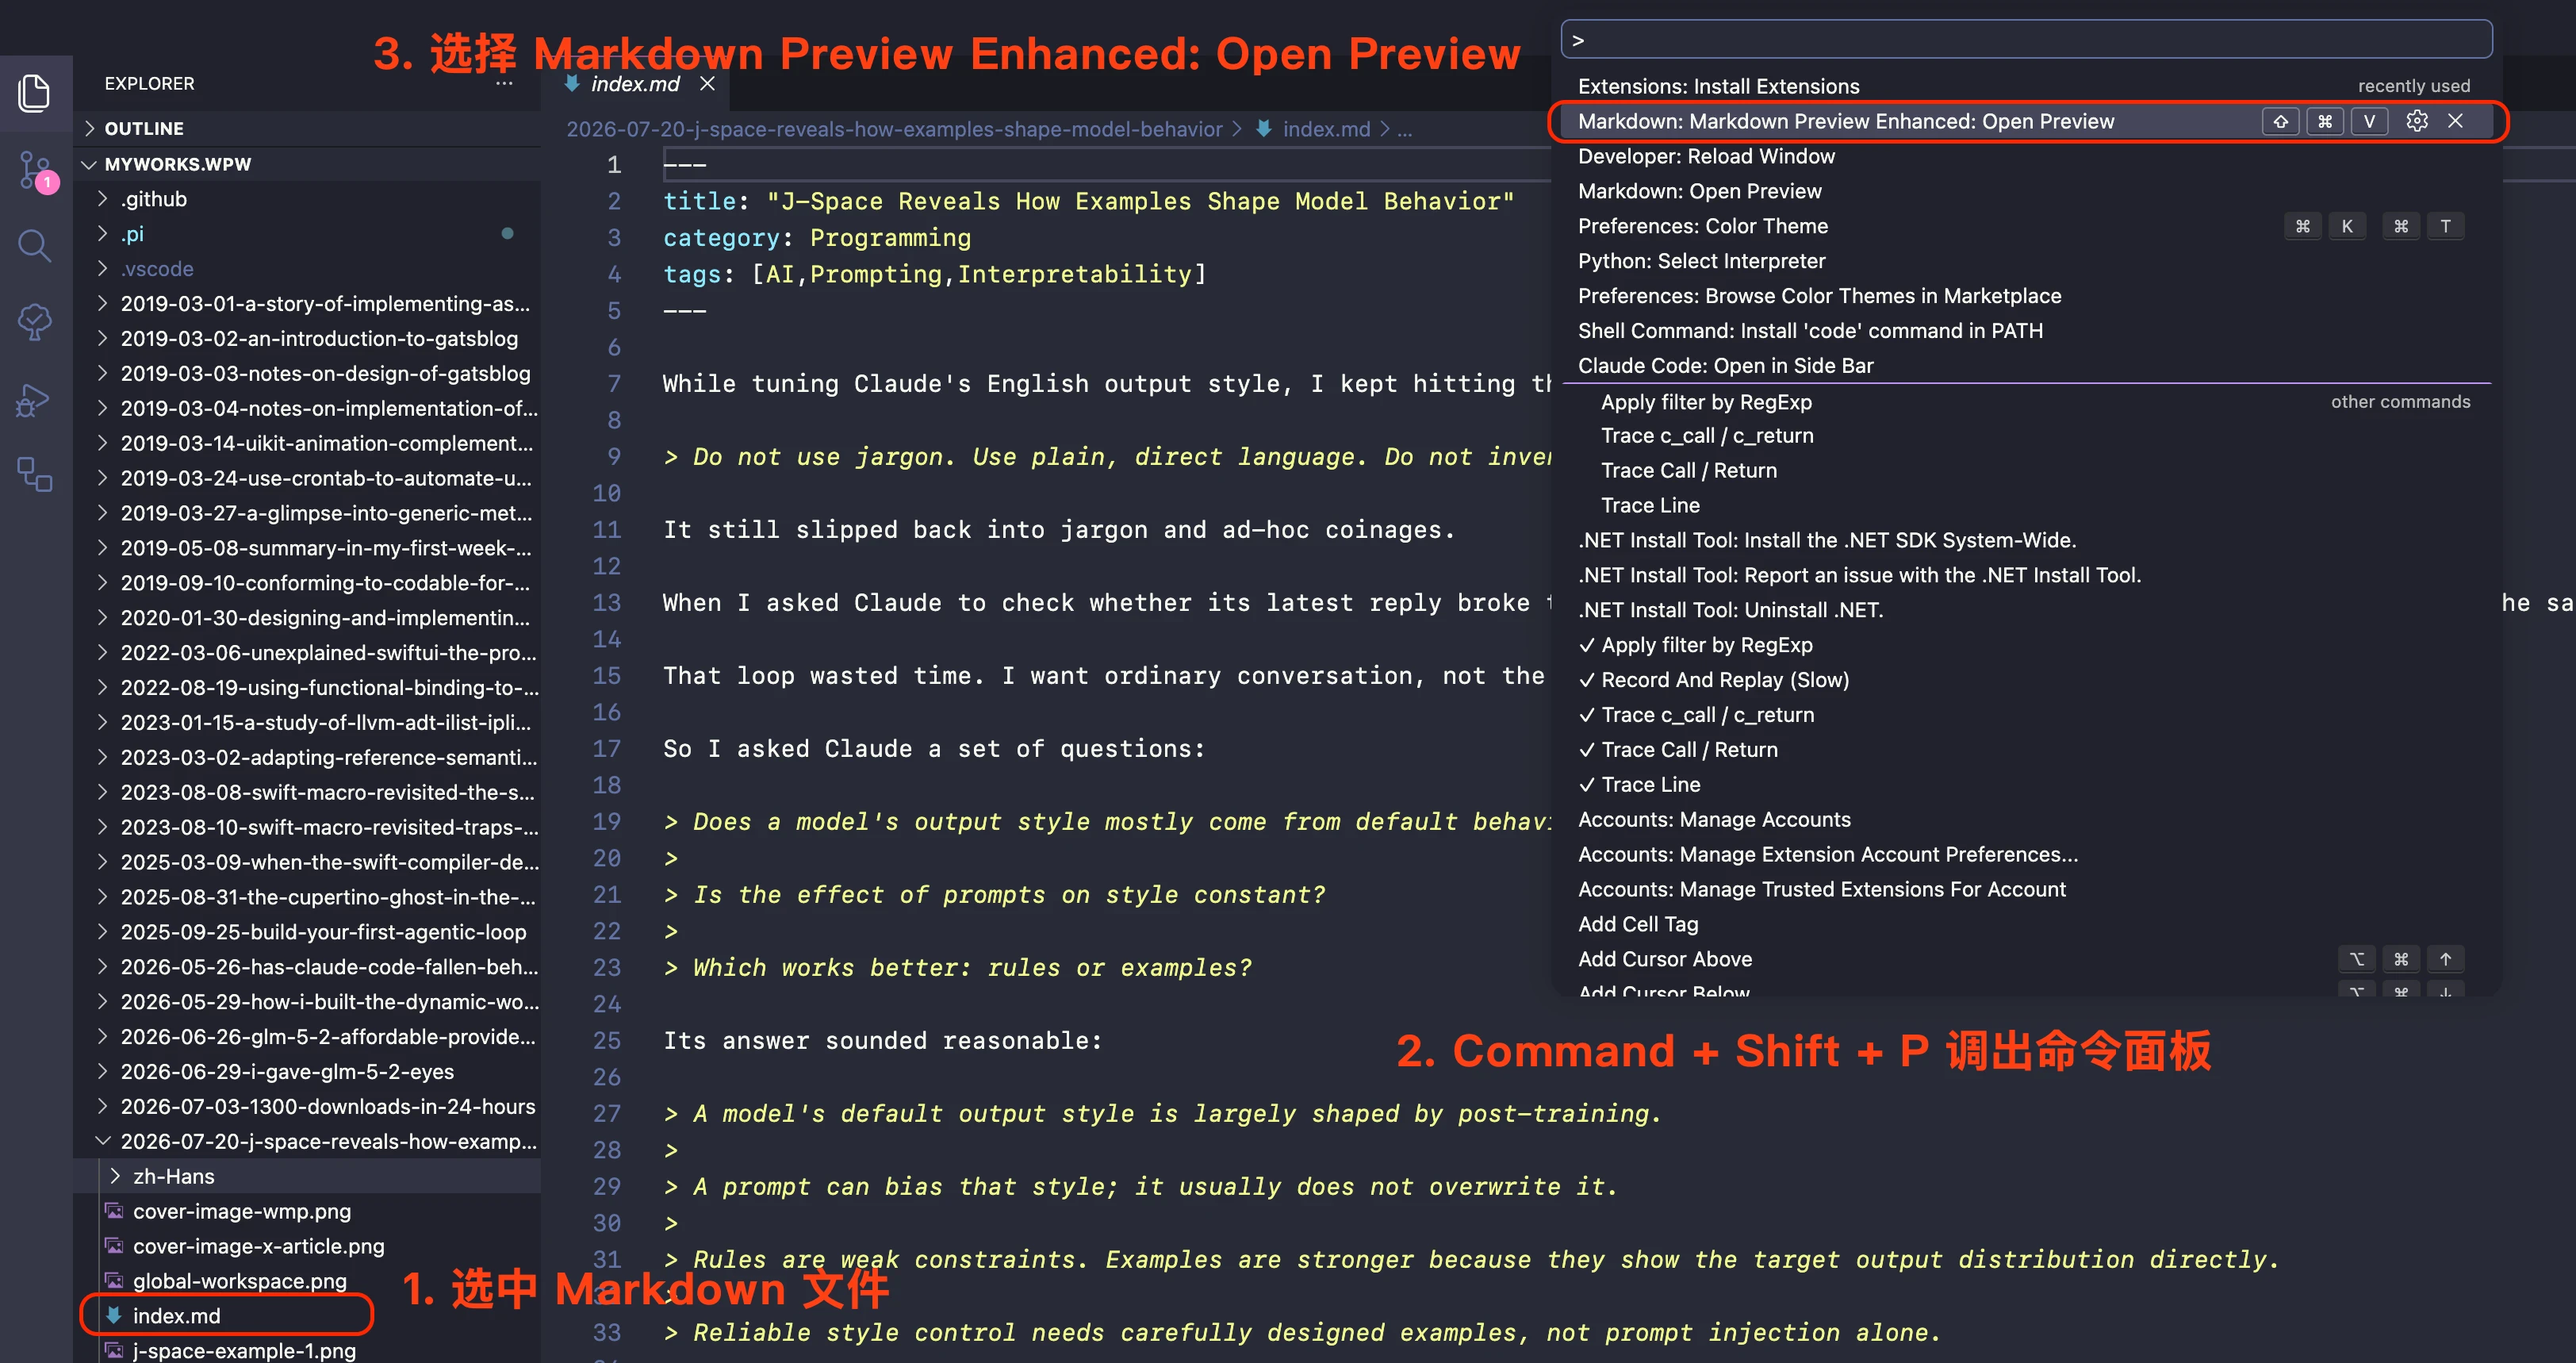Expand the zh-Hans folder
The width and height of the screenshot is (2576, 1363).
(114, 1176)
